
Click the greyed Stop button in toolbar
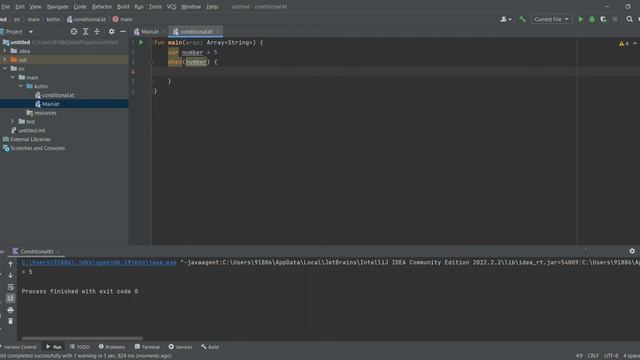point(615,19)
